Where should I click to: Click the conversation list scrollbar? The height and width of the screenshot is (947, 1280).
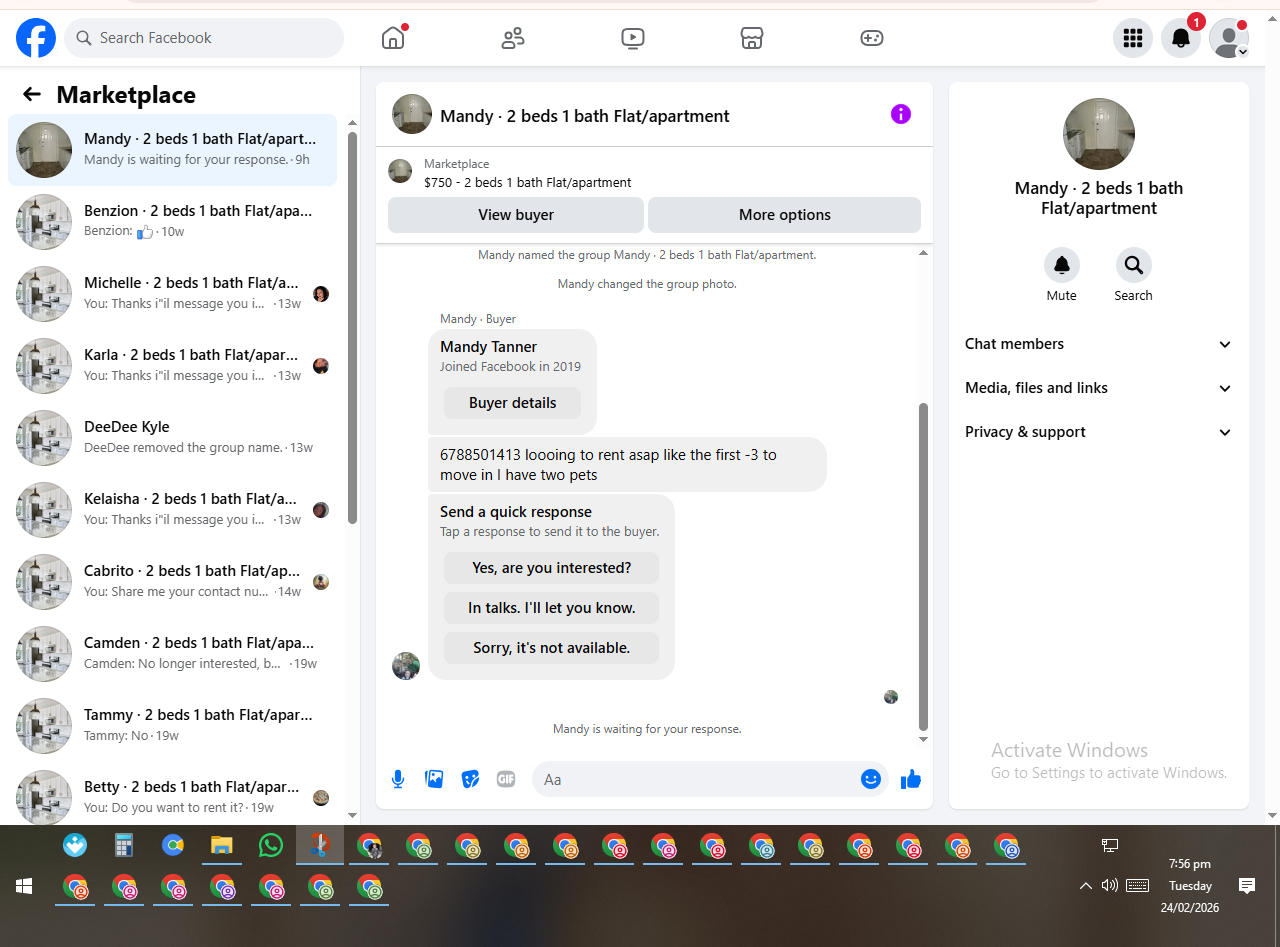(352, 328)
